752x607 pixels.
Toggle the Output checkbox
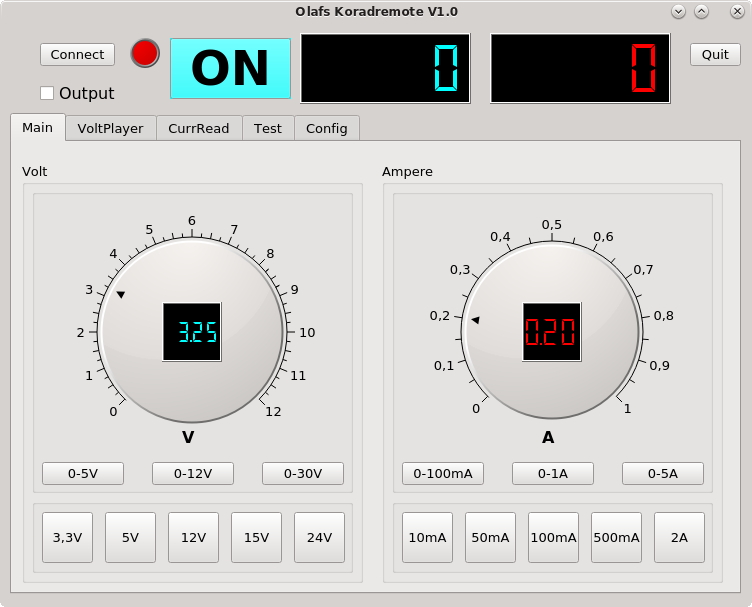click(x=47, y=93)
